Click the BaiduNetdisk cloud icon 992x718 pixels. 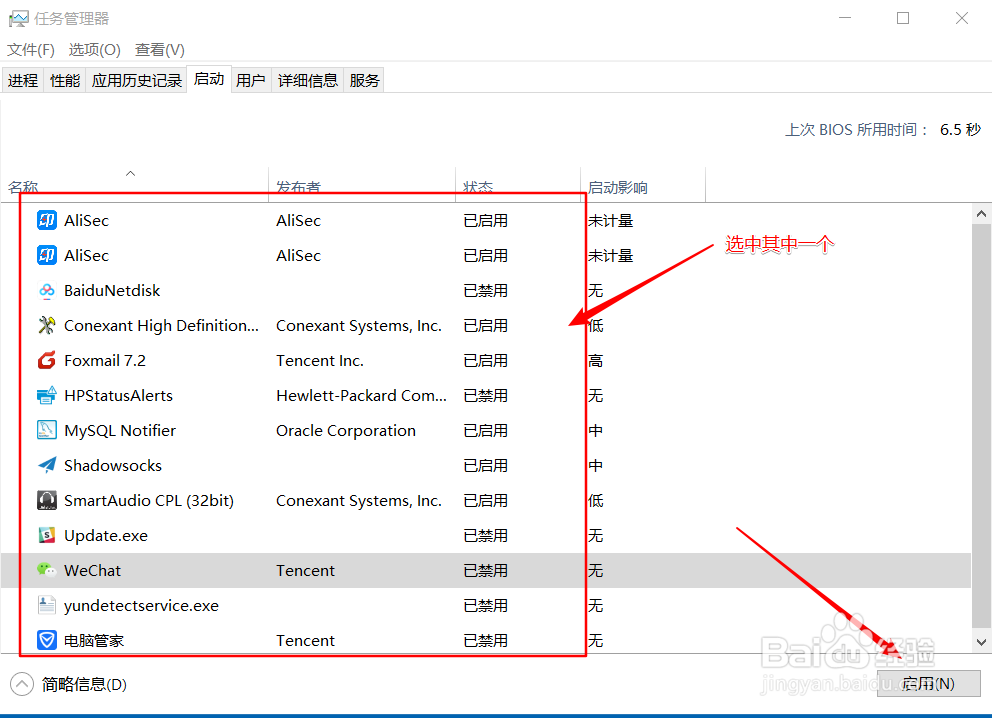pyautogui.click(x=47, y=290)
